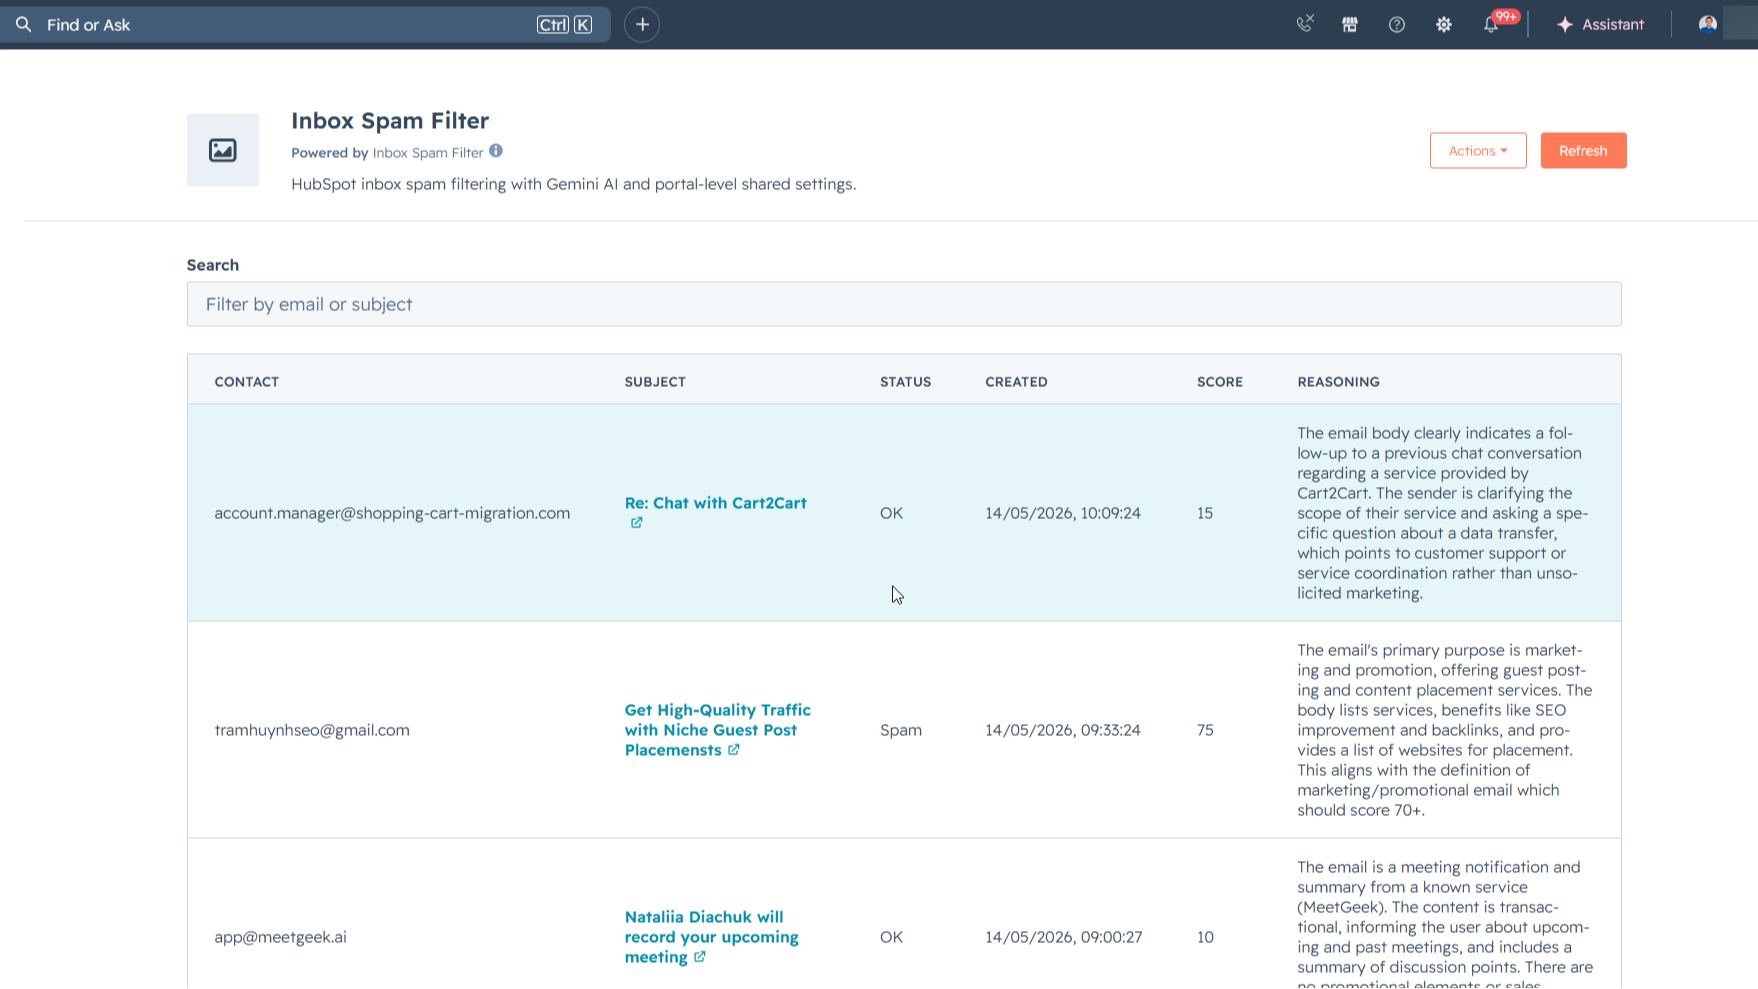This screenshot has height=989, width=1758.
Task: Open the 'Re: Chat with Cart2Cart' subject
Action: [716, 503]
